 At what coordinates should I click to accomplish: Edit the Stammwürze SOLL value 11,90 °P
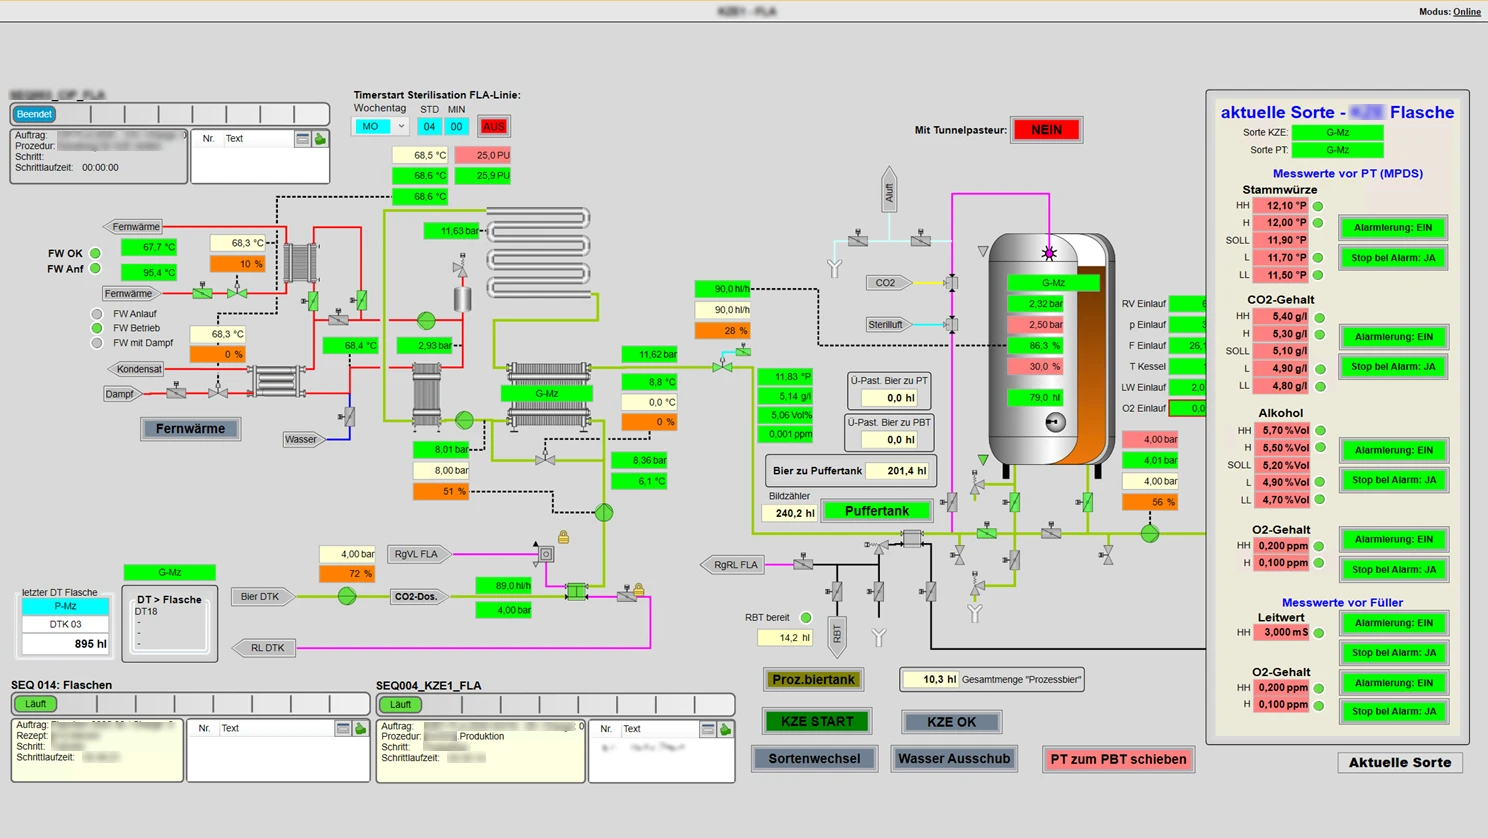tap(1281, 240)
